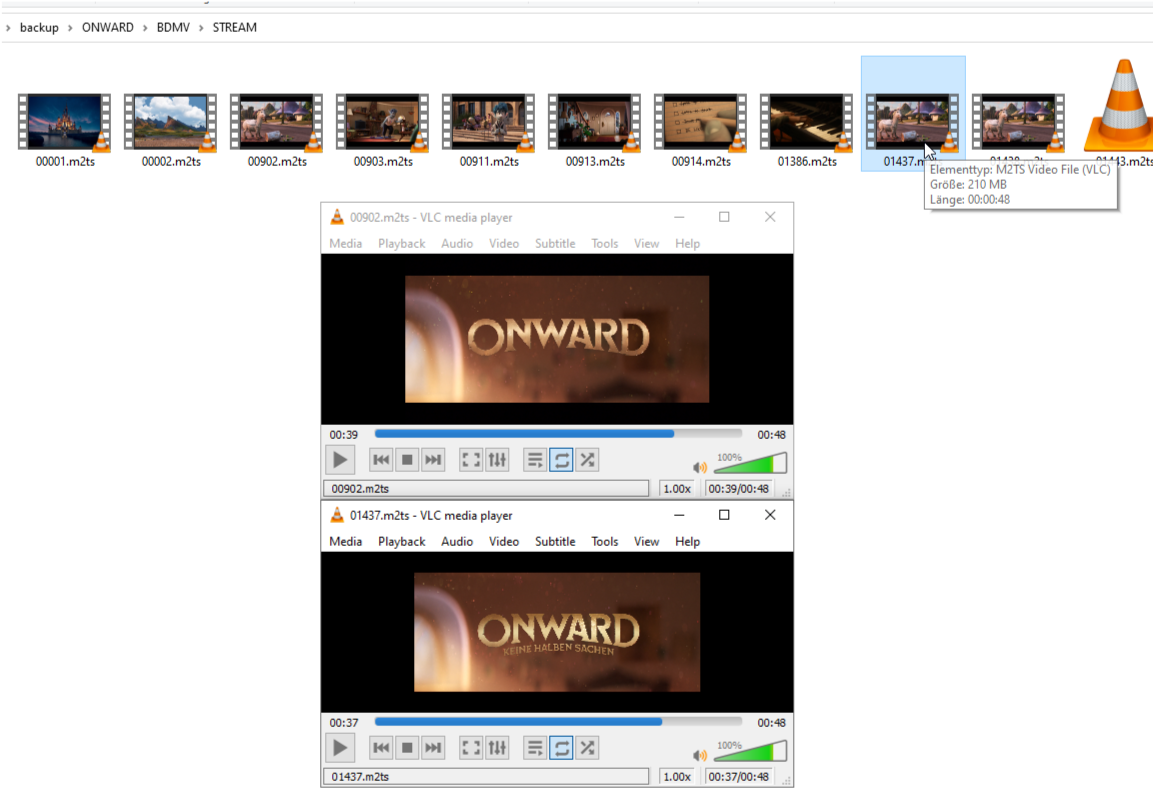Open the Audio menu in 01437.m2ts window
1153x789 pixels.
[x=457, y=541]
